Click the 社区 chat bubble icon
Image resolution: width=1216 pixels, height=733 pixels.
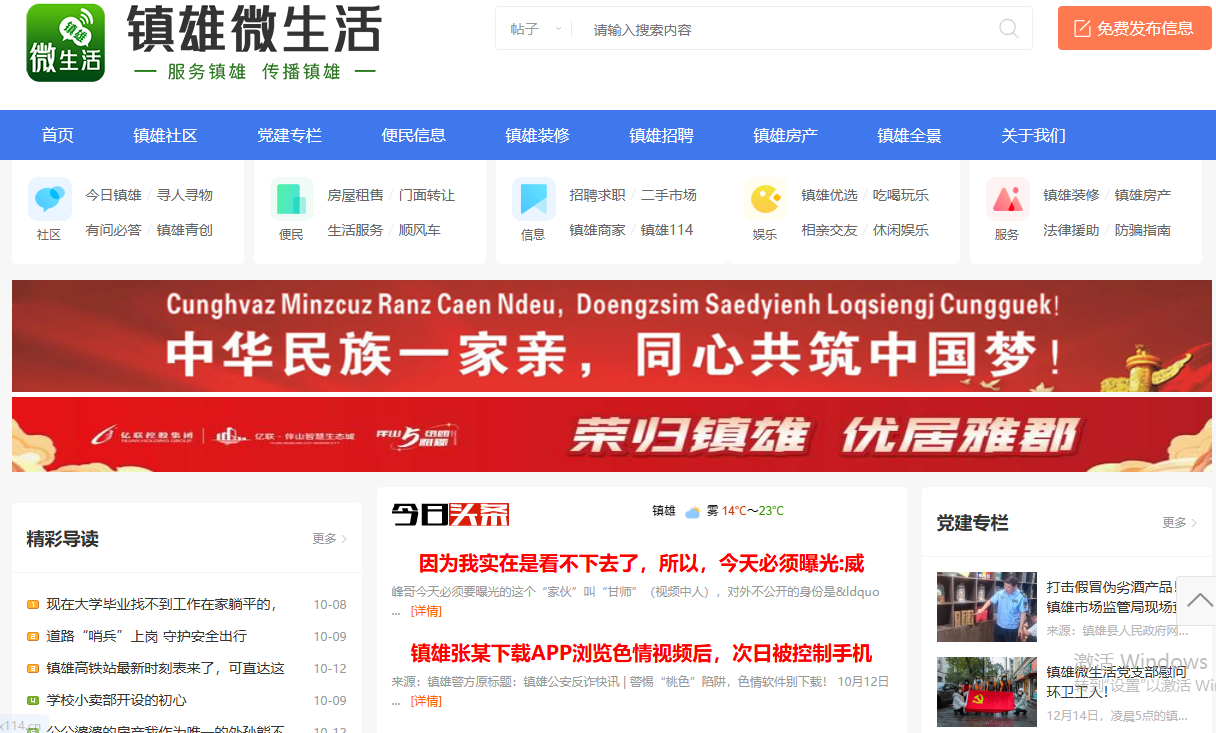click(49, 199)
